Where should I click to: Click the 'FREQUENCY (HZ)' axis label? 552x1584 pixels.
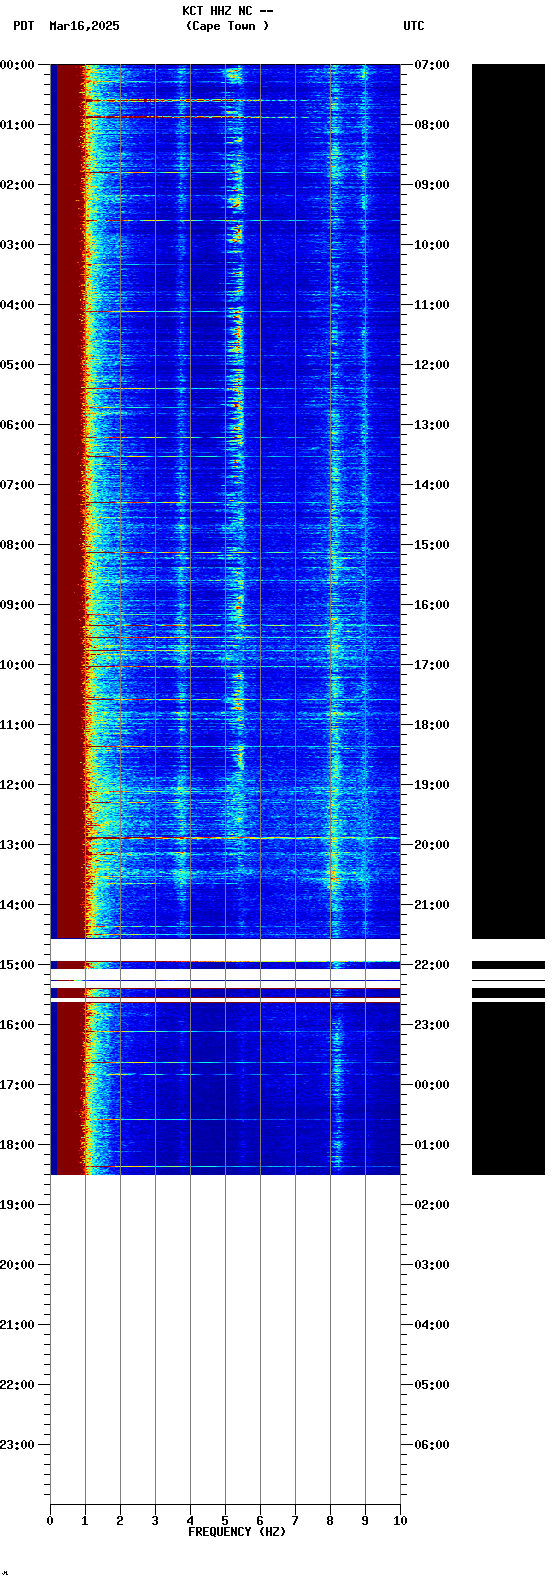coord(237,1532)
